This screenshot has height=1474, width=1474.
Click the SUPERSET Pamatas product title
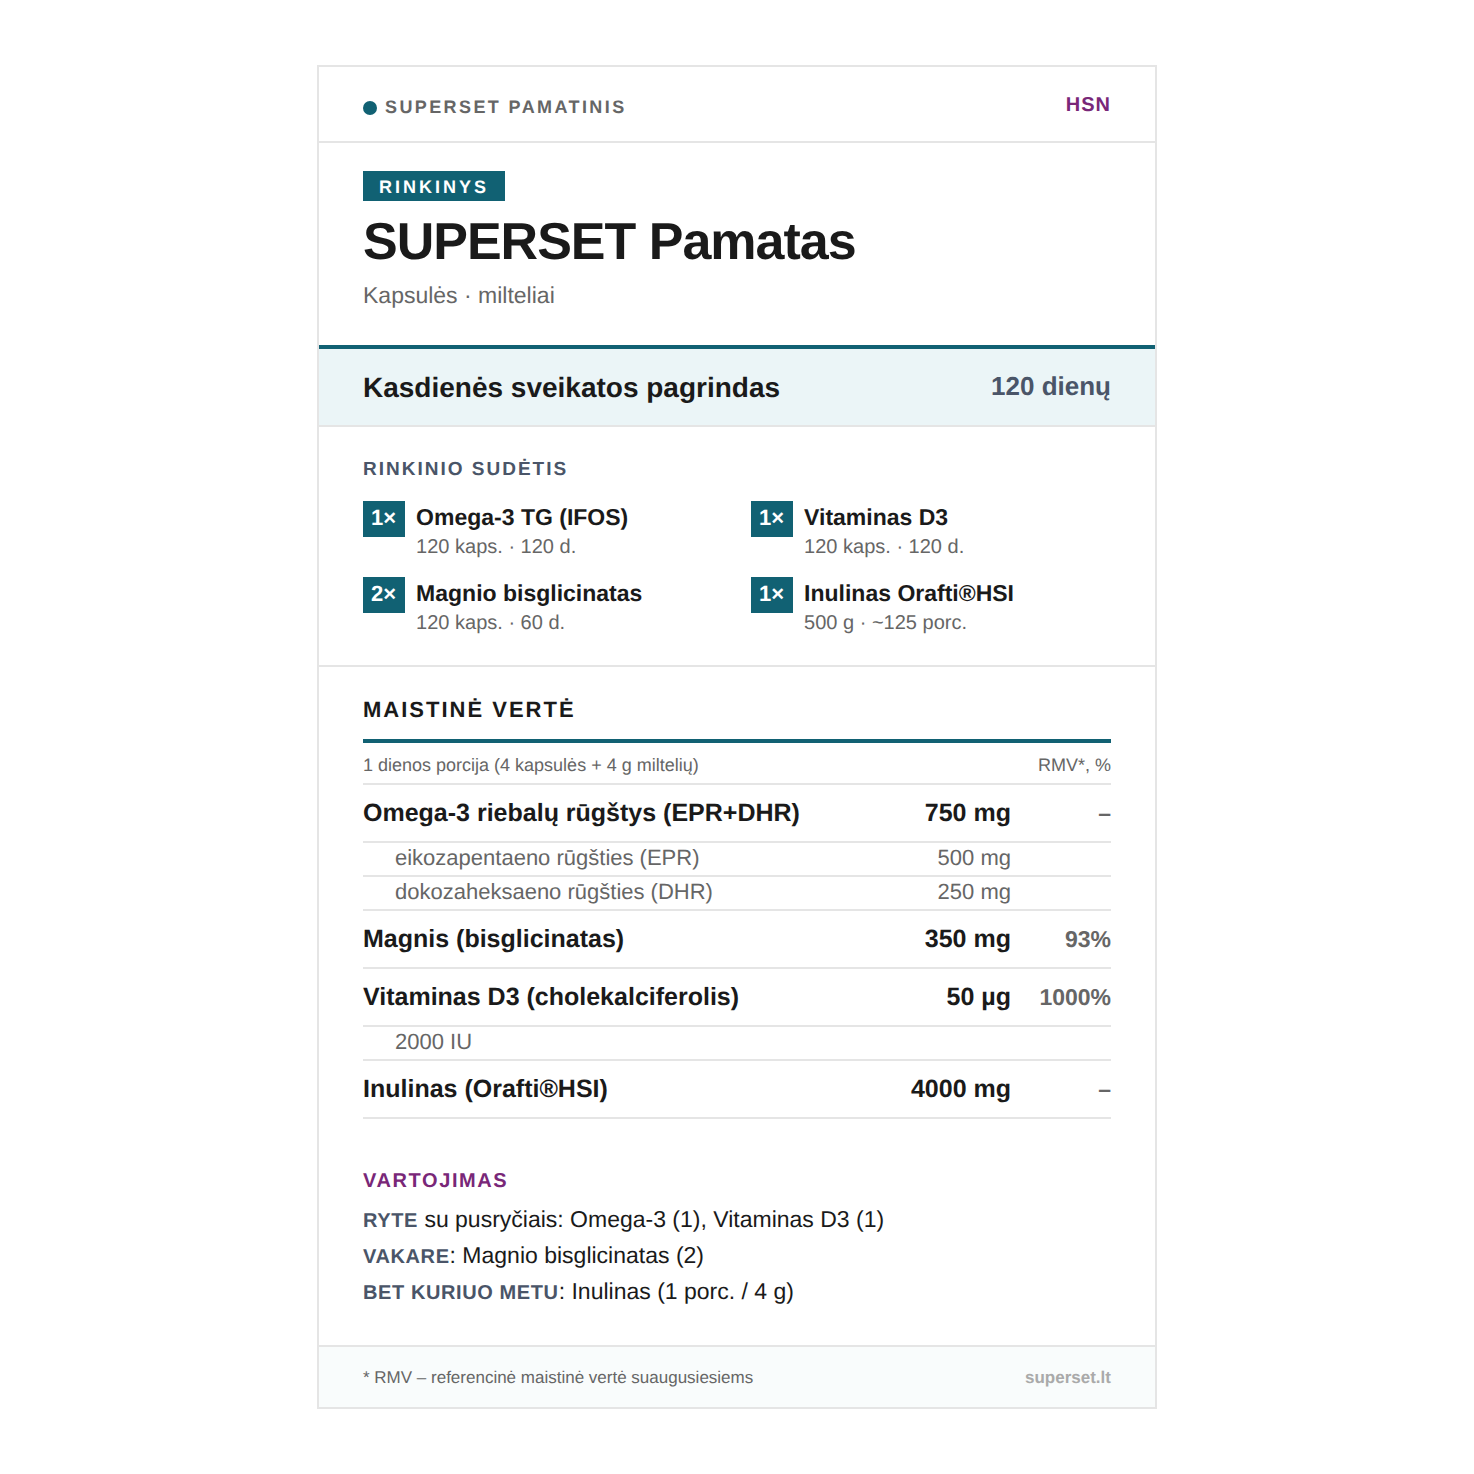(608, 242)
